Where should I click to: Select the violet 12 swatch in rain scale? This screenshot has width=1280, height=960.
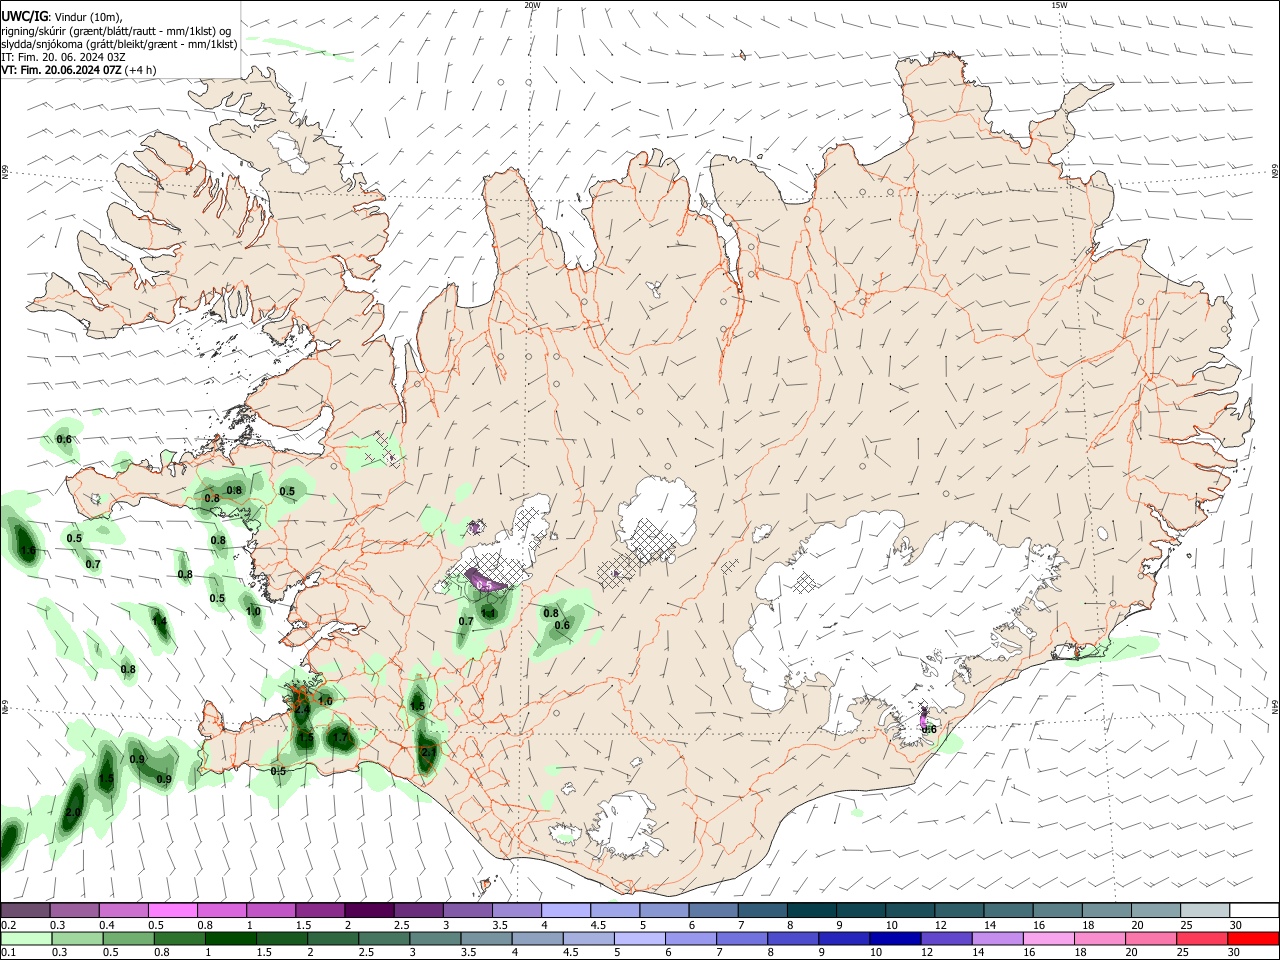pos(947,939)
